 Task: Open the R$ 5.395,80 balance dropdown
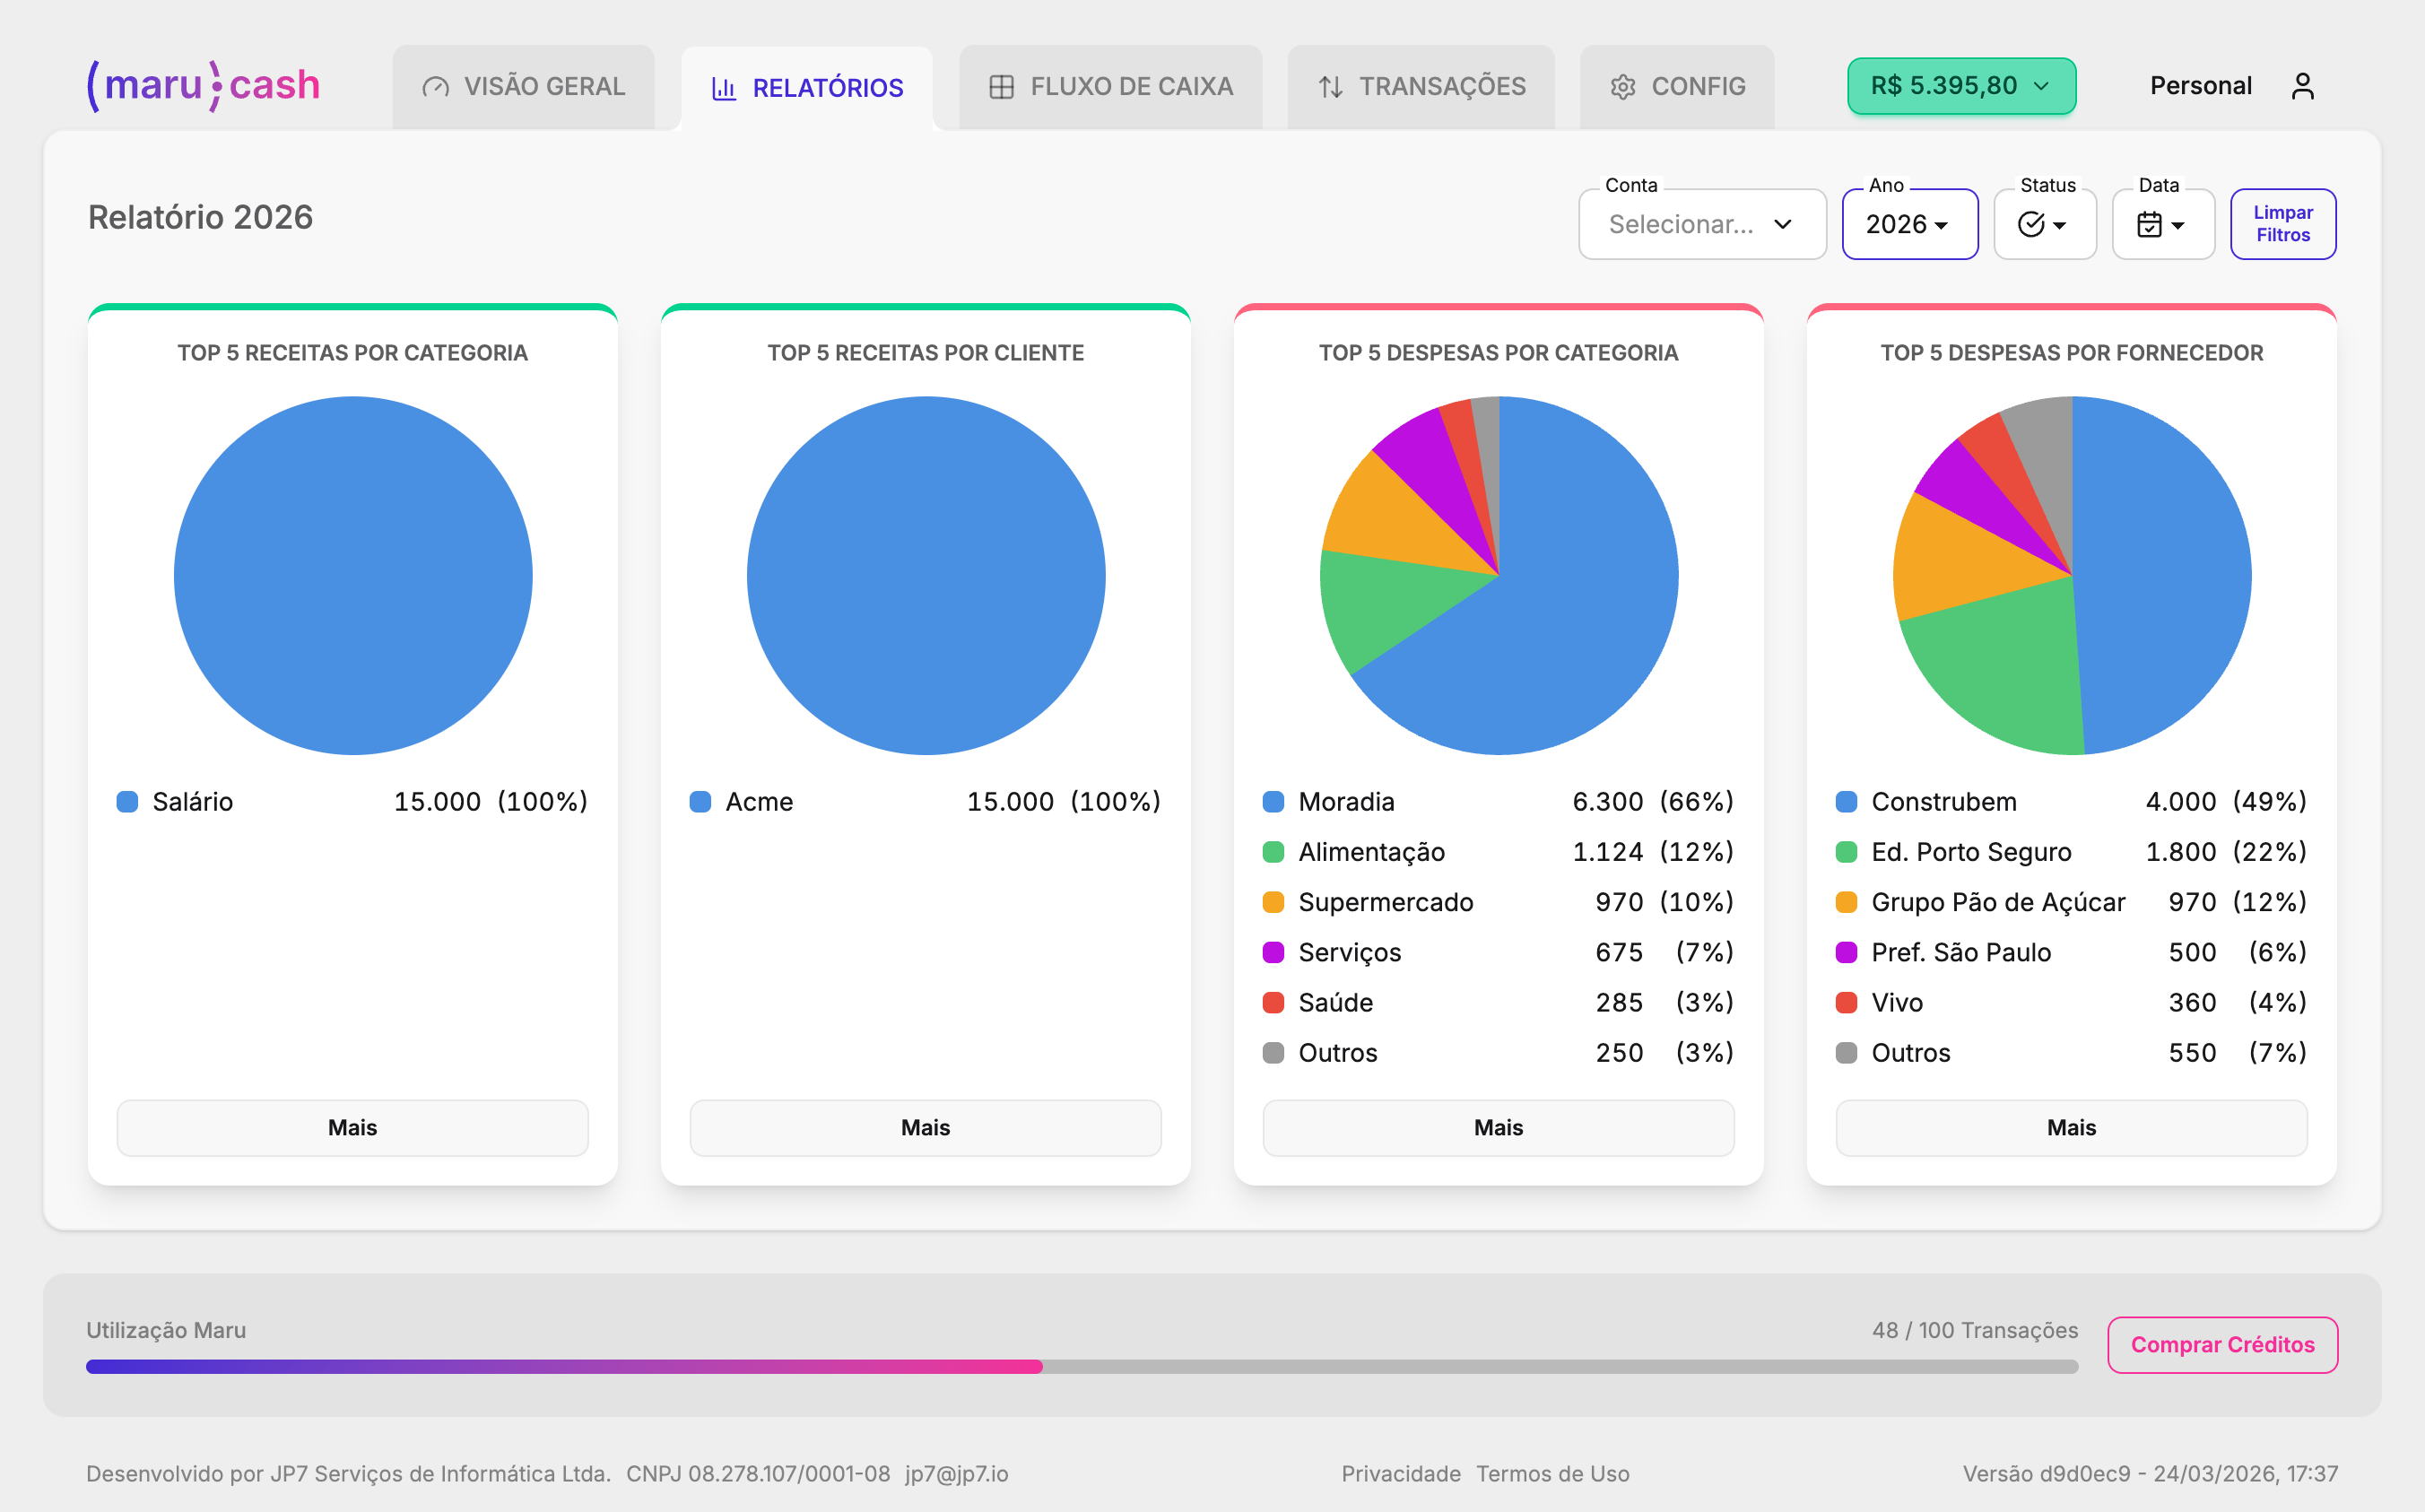(1960, 86)
